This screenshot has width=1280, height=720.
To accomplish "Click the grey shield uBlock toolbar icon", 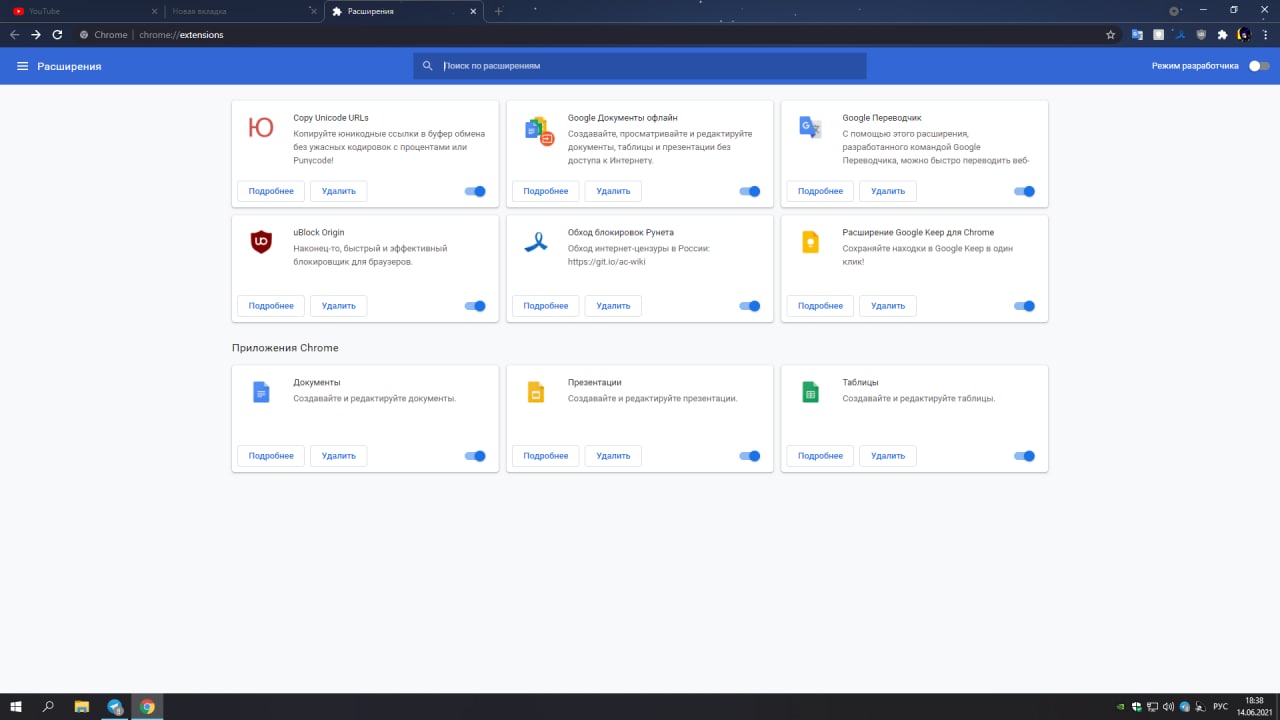I will coord(1201,34).
